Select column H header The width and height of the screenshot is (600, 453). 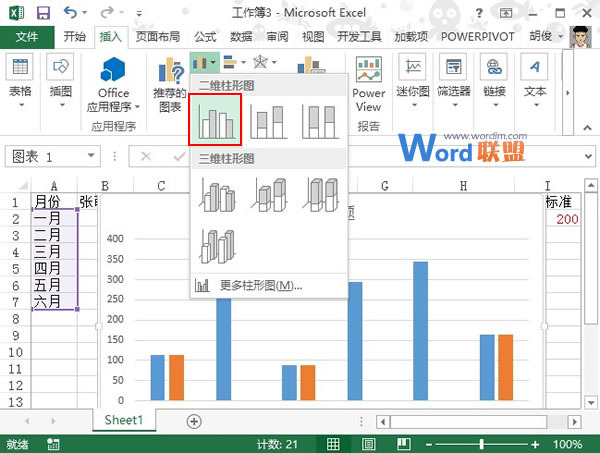[x=463, y=186]
